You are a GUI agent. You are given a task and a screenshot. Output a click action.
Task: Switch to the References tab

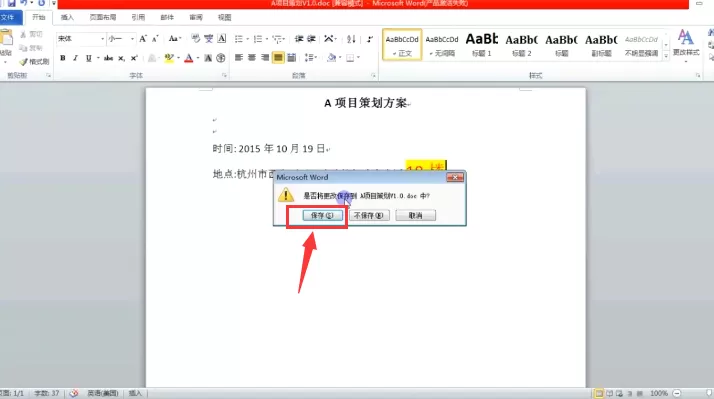(x=138, y=17)
